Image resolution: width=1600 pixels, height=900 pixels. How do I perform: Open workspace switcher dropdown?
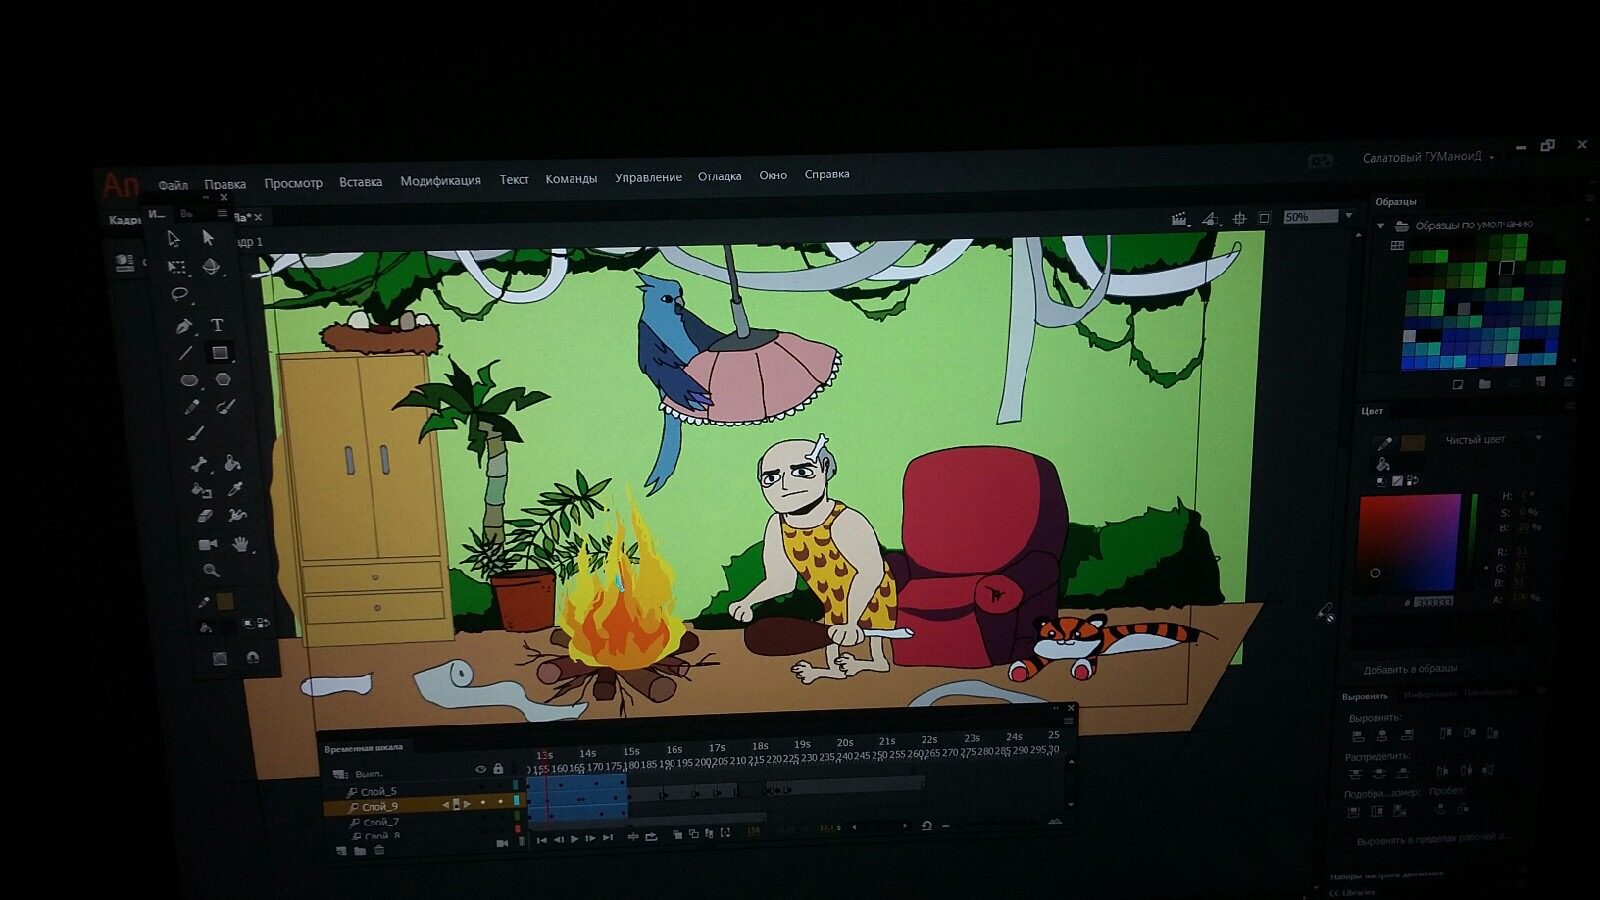pyautogui.click(x=1428, y=158)
